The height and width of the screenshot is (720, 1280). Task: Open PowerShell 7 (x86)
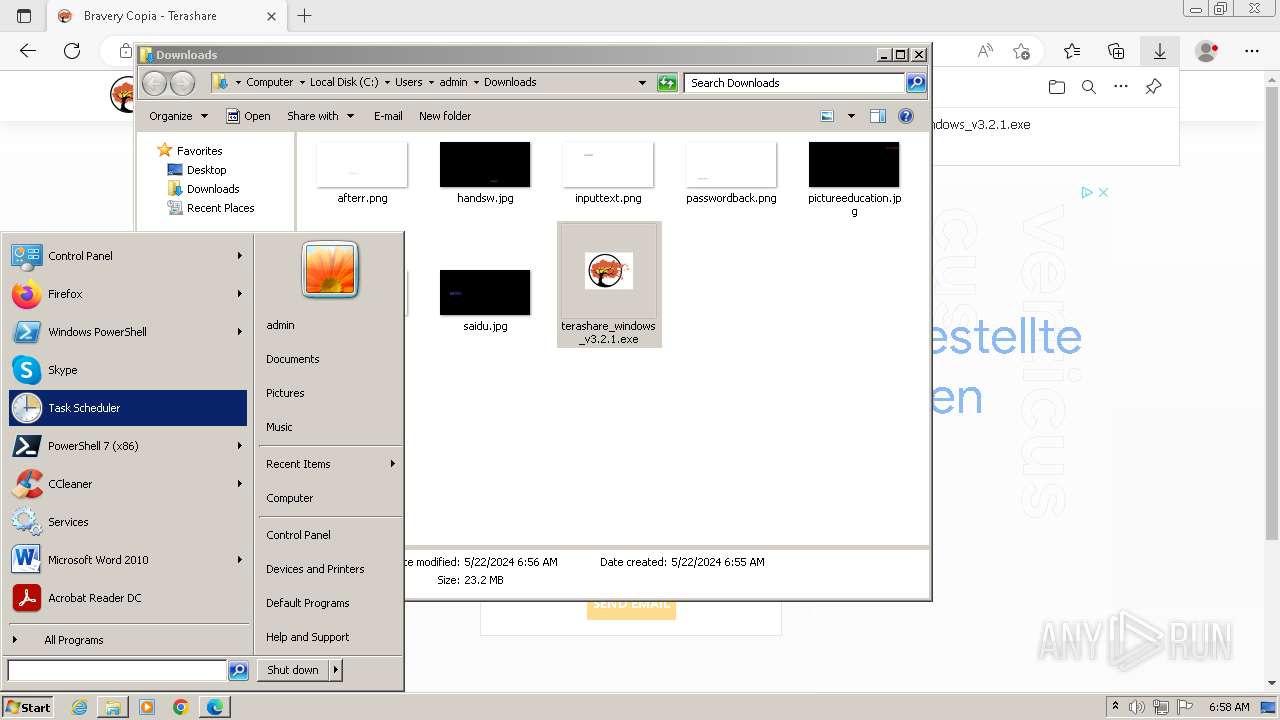point(127,446)
